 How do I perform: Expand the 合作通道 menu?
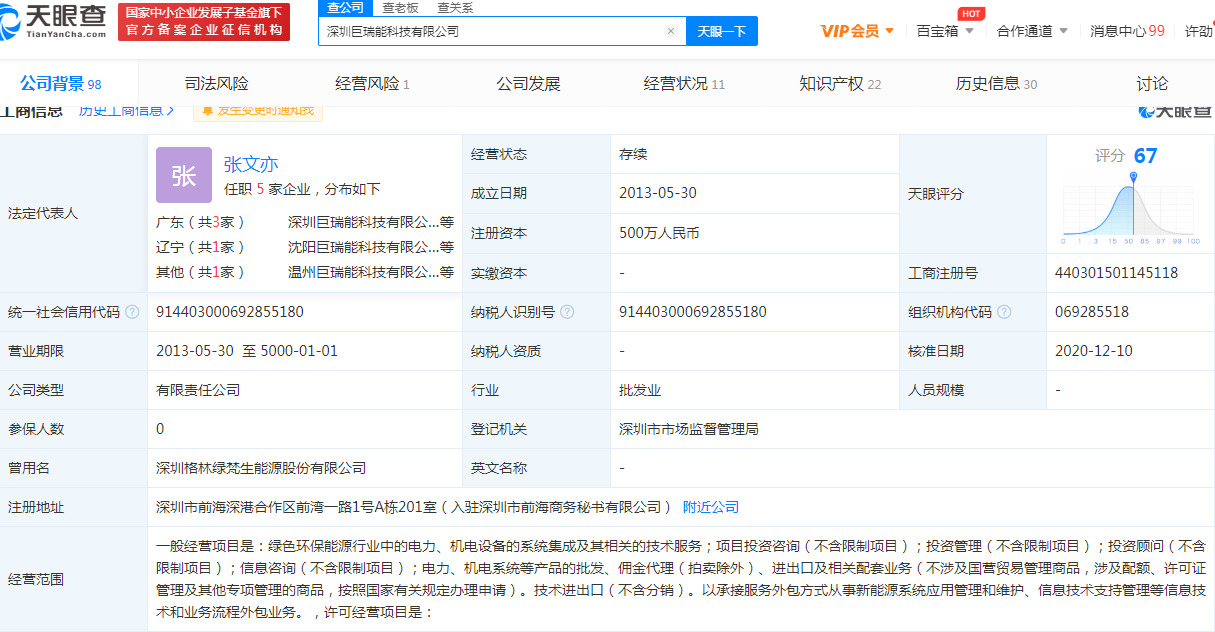1032,31
